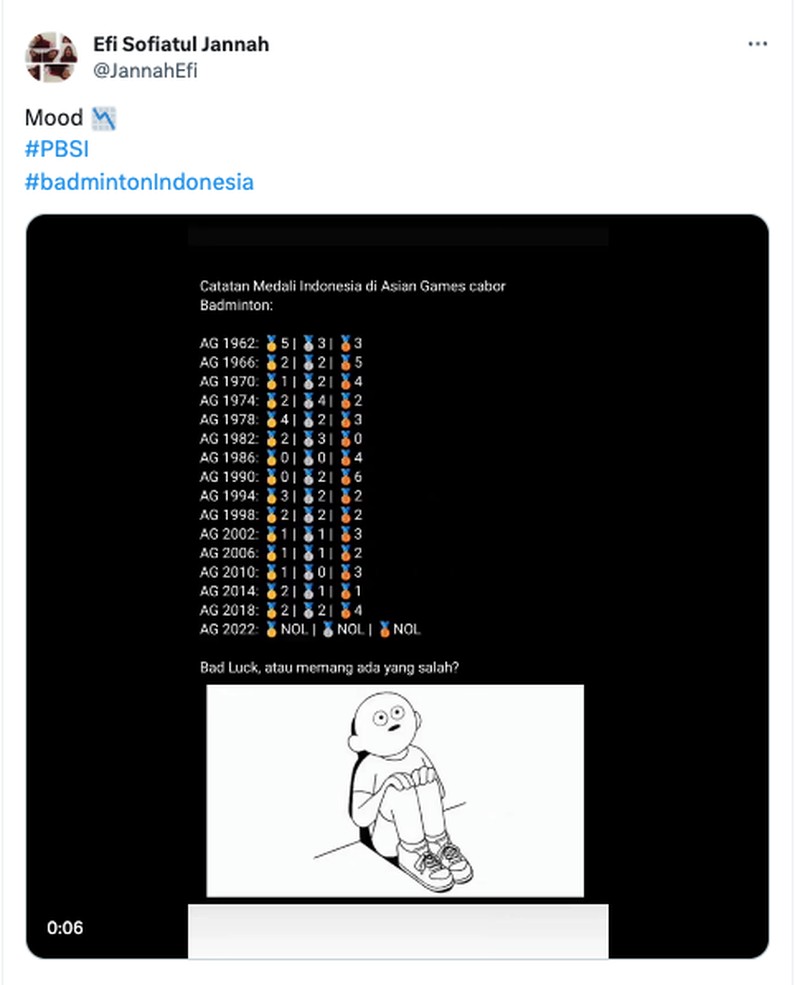Image resolution: width=800 pixels, height=985 pixels.
Task: Click the silver medal emoji on AG 2022 line
Action: click(x=327, y=629)
